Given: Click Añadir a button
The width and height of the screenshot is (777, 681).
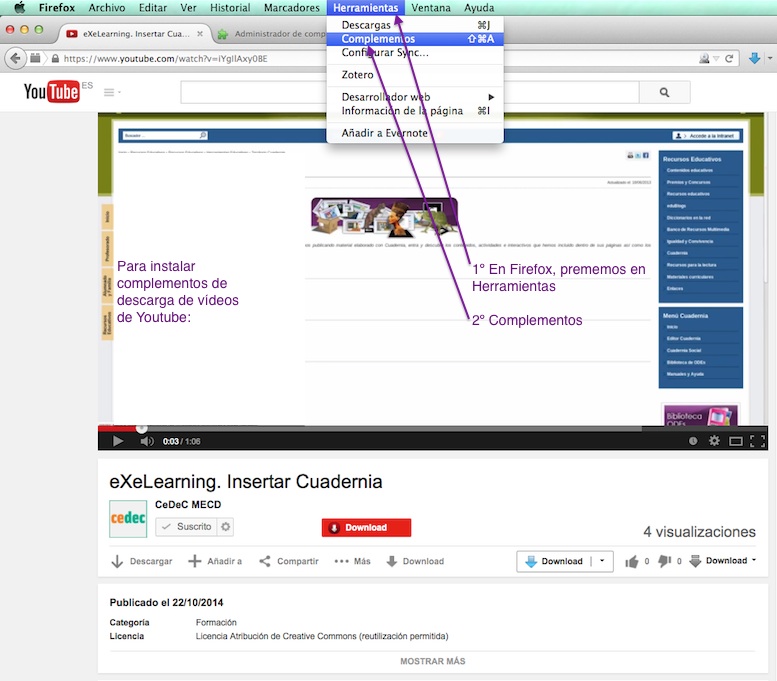Looking at the screenshot, I should pyautogui.click(x=216, y=561).
